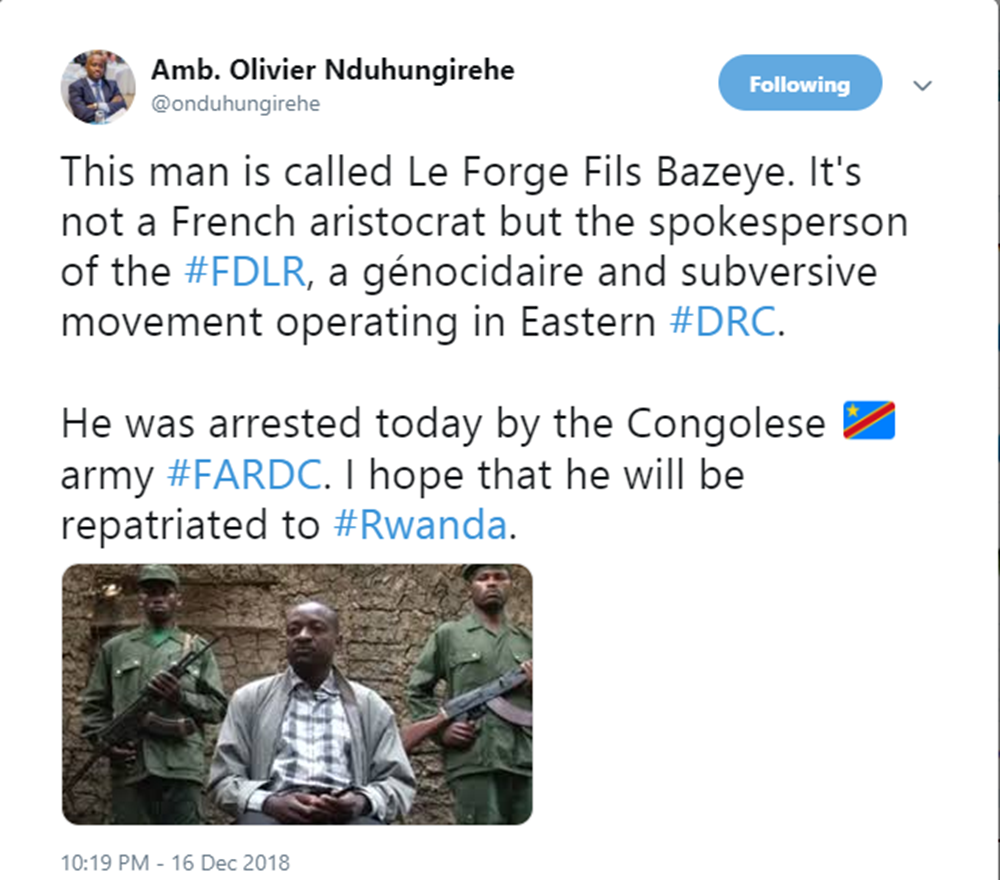Open Olivier Nduhungirehe's profile avatar
This screenshot has width=1000, height=880.
98,86
